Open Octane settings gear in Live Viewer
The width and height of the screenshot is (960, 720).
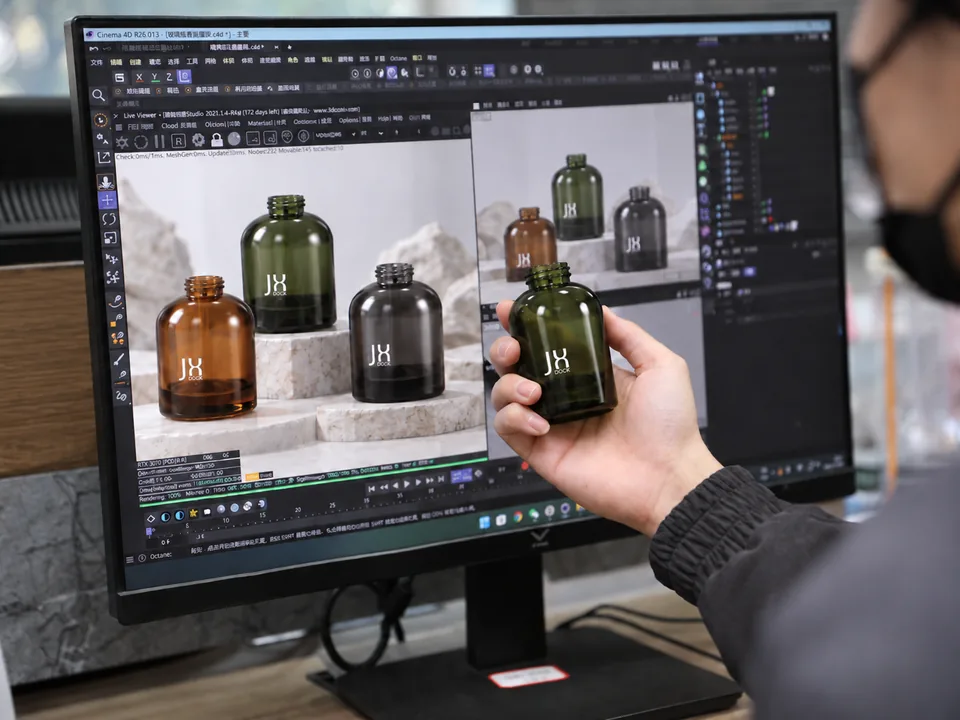[198, 140]
